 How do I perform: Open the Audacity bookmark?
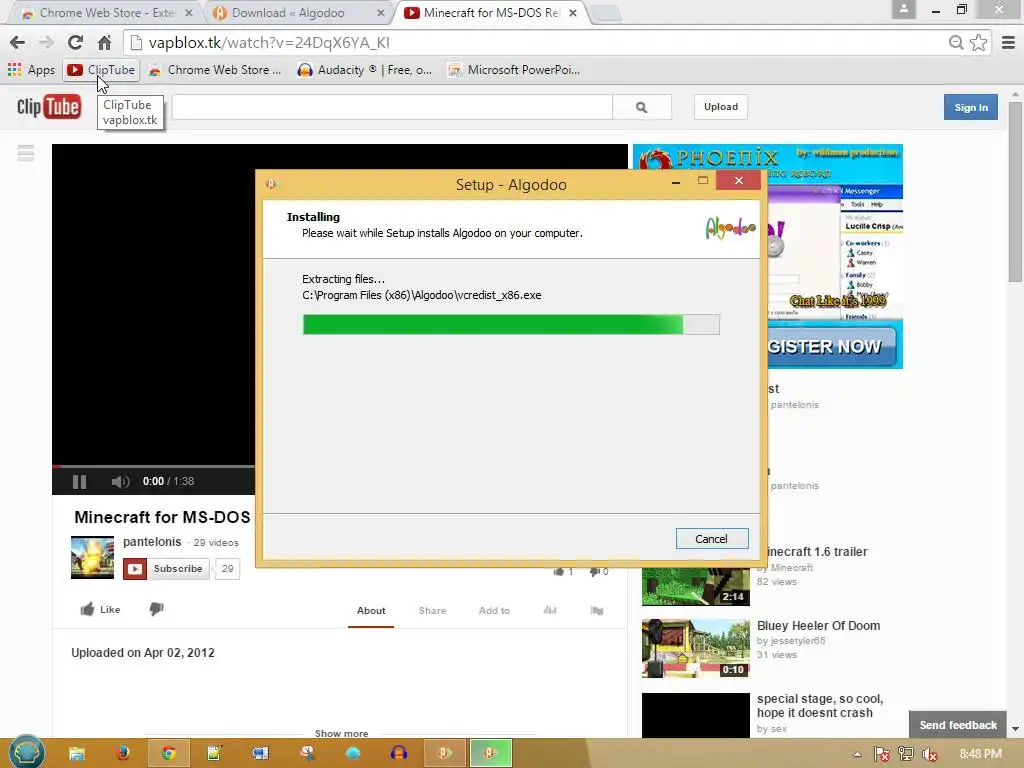364,70
